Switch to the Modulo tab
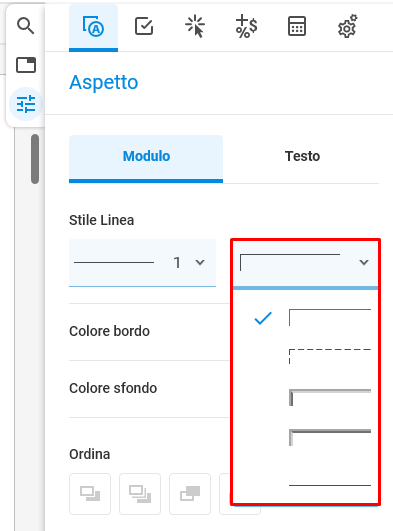393x531 pixels. point(146,158)
